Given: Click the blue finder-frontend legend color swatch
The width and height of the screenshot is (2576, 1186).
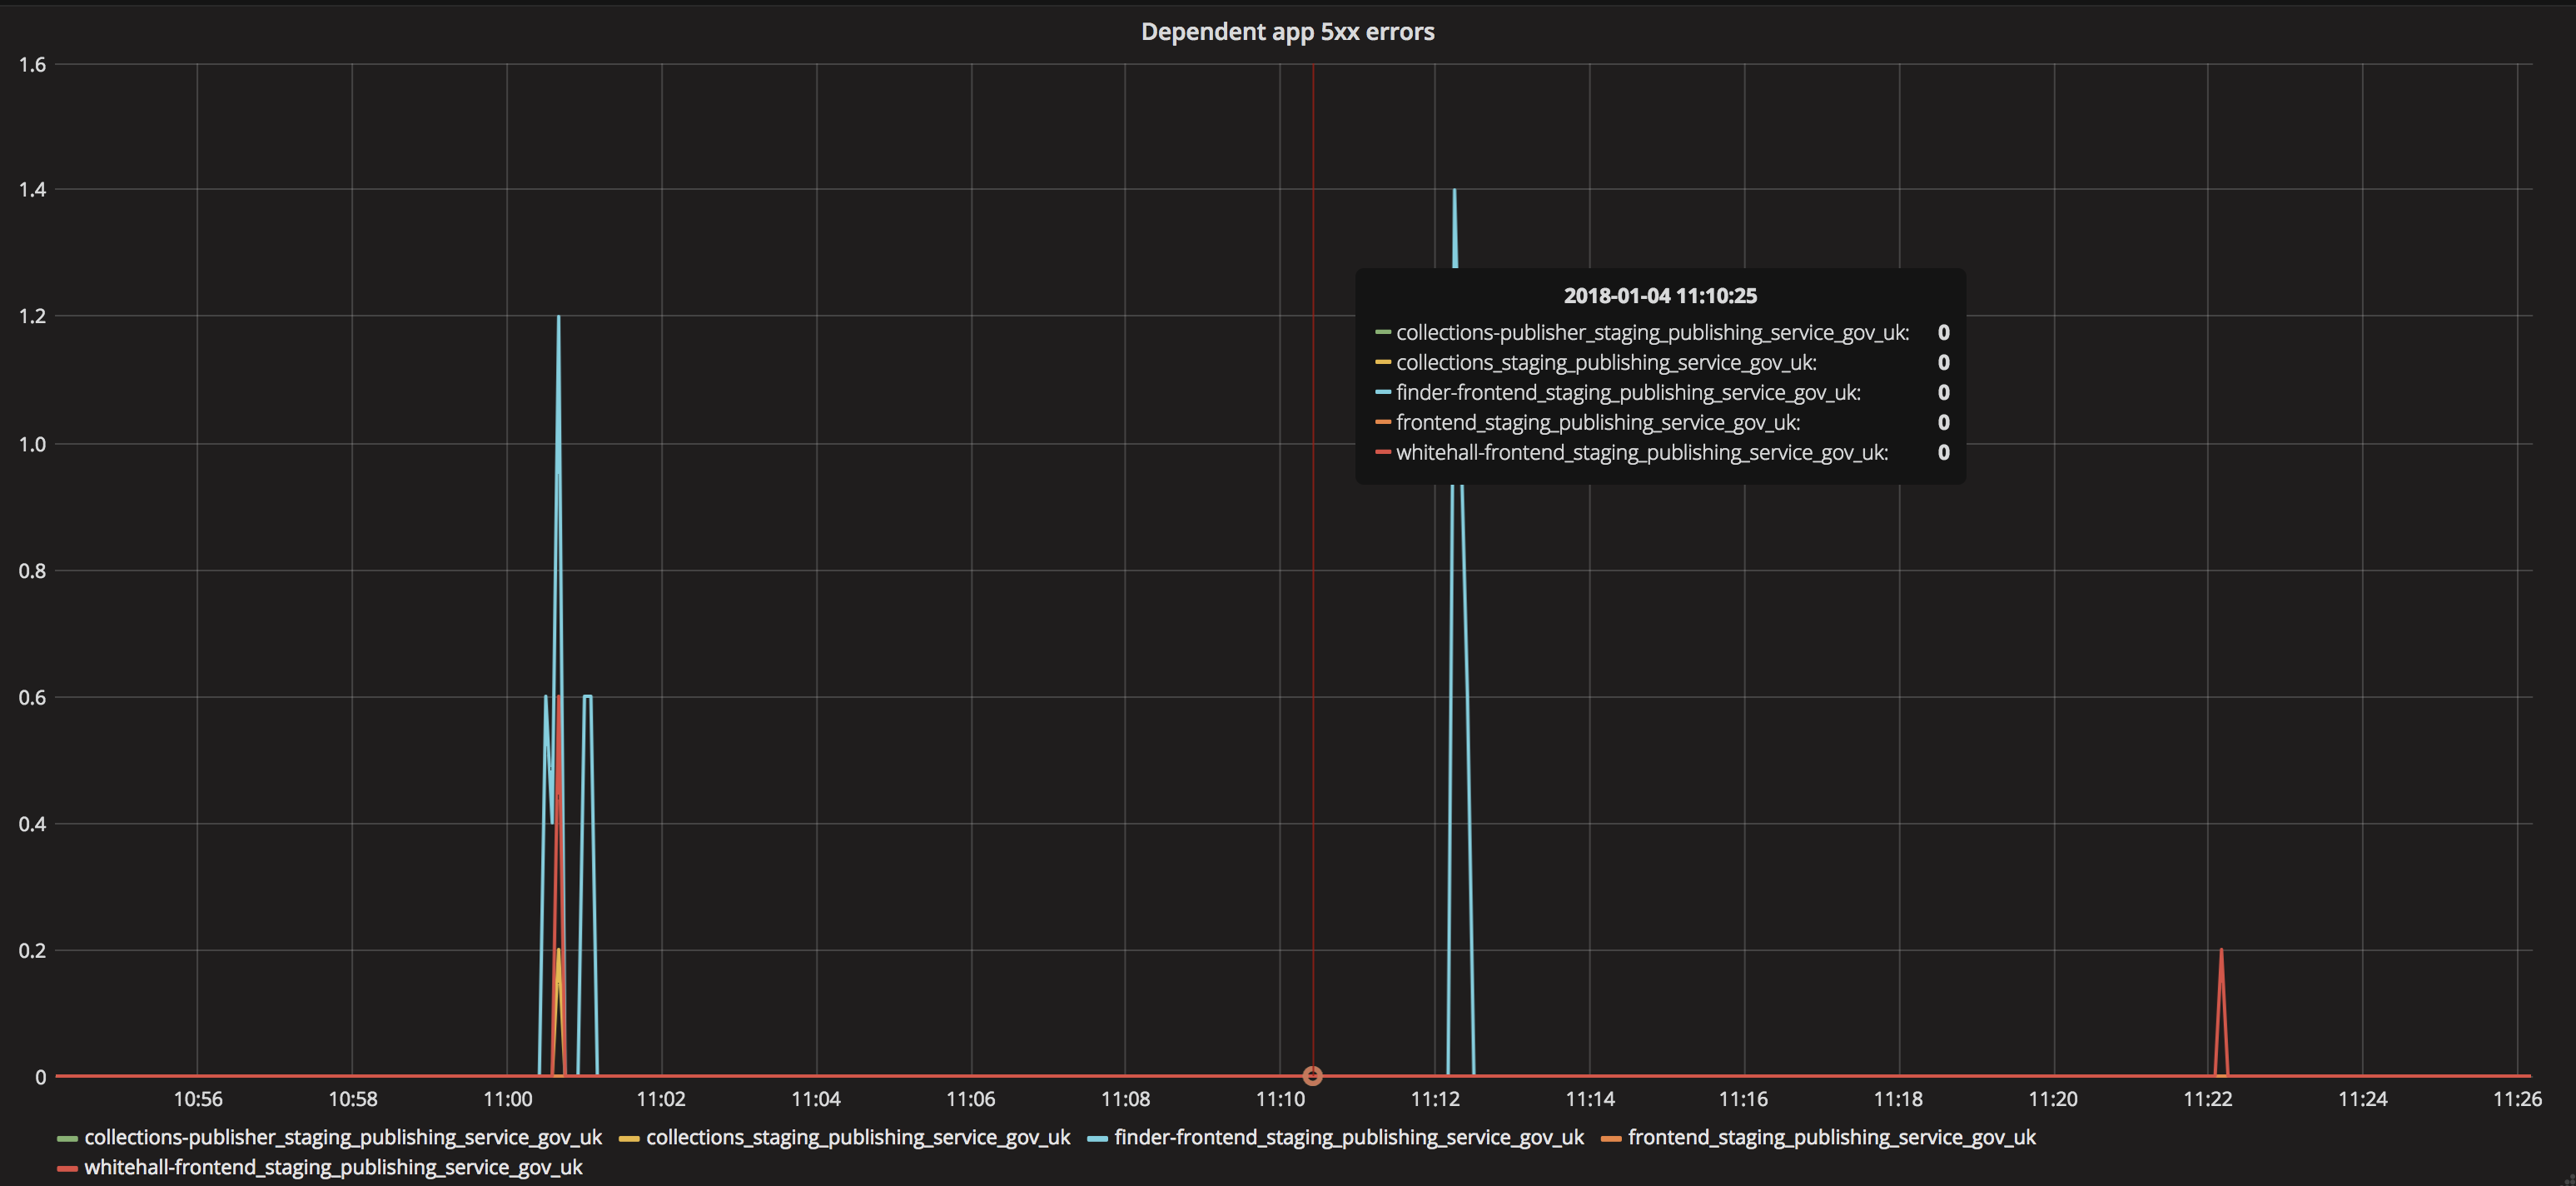Looking at the screenshot, I should [x=1097, y=1138].
